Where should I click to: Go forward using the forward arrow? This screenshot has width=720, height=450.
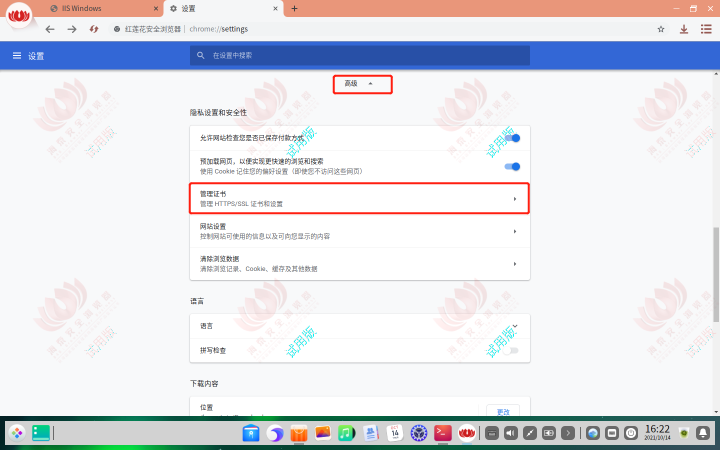point(72,29)
